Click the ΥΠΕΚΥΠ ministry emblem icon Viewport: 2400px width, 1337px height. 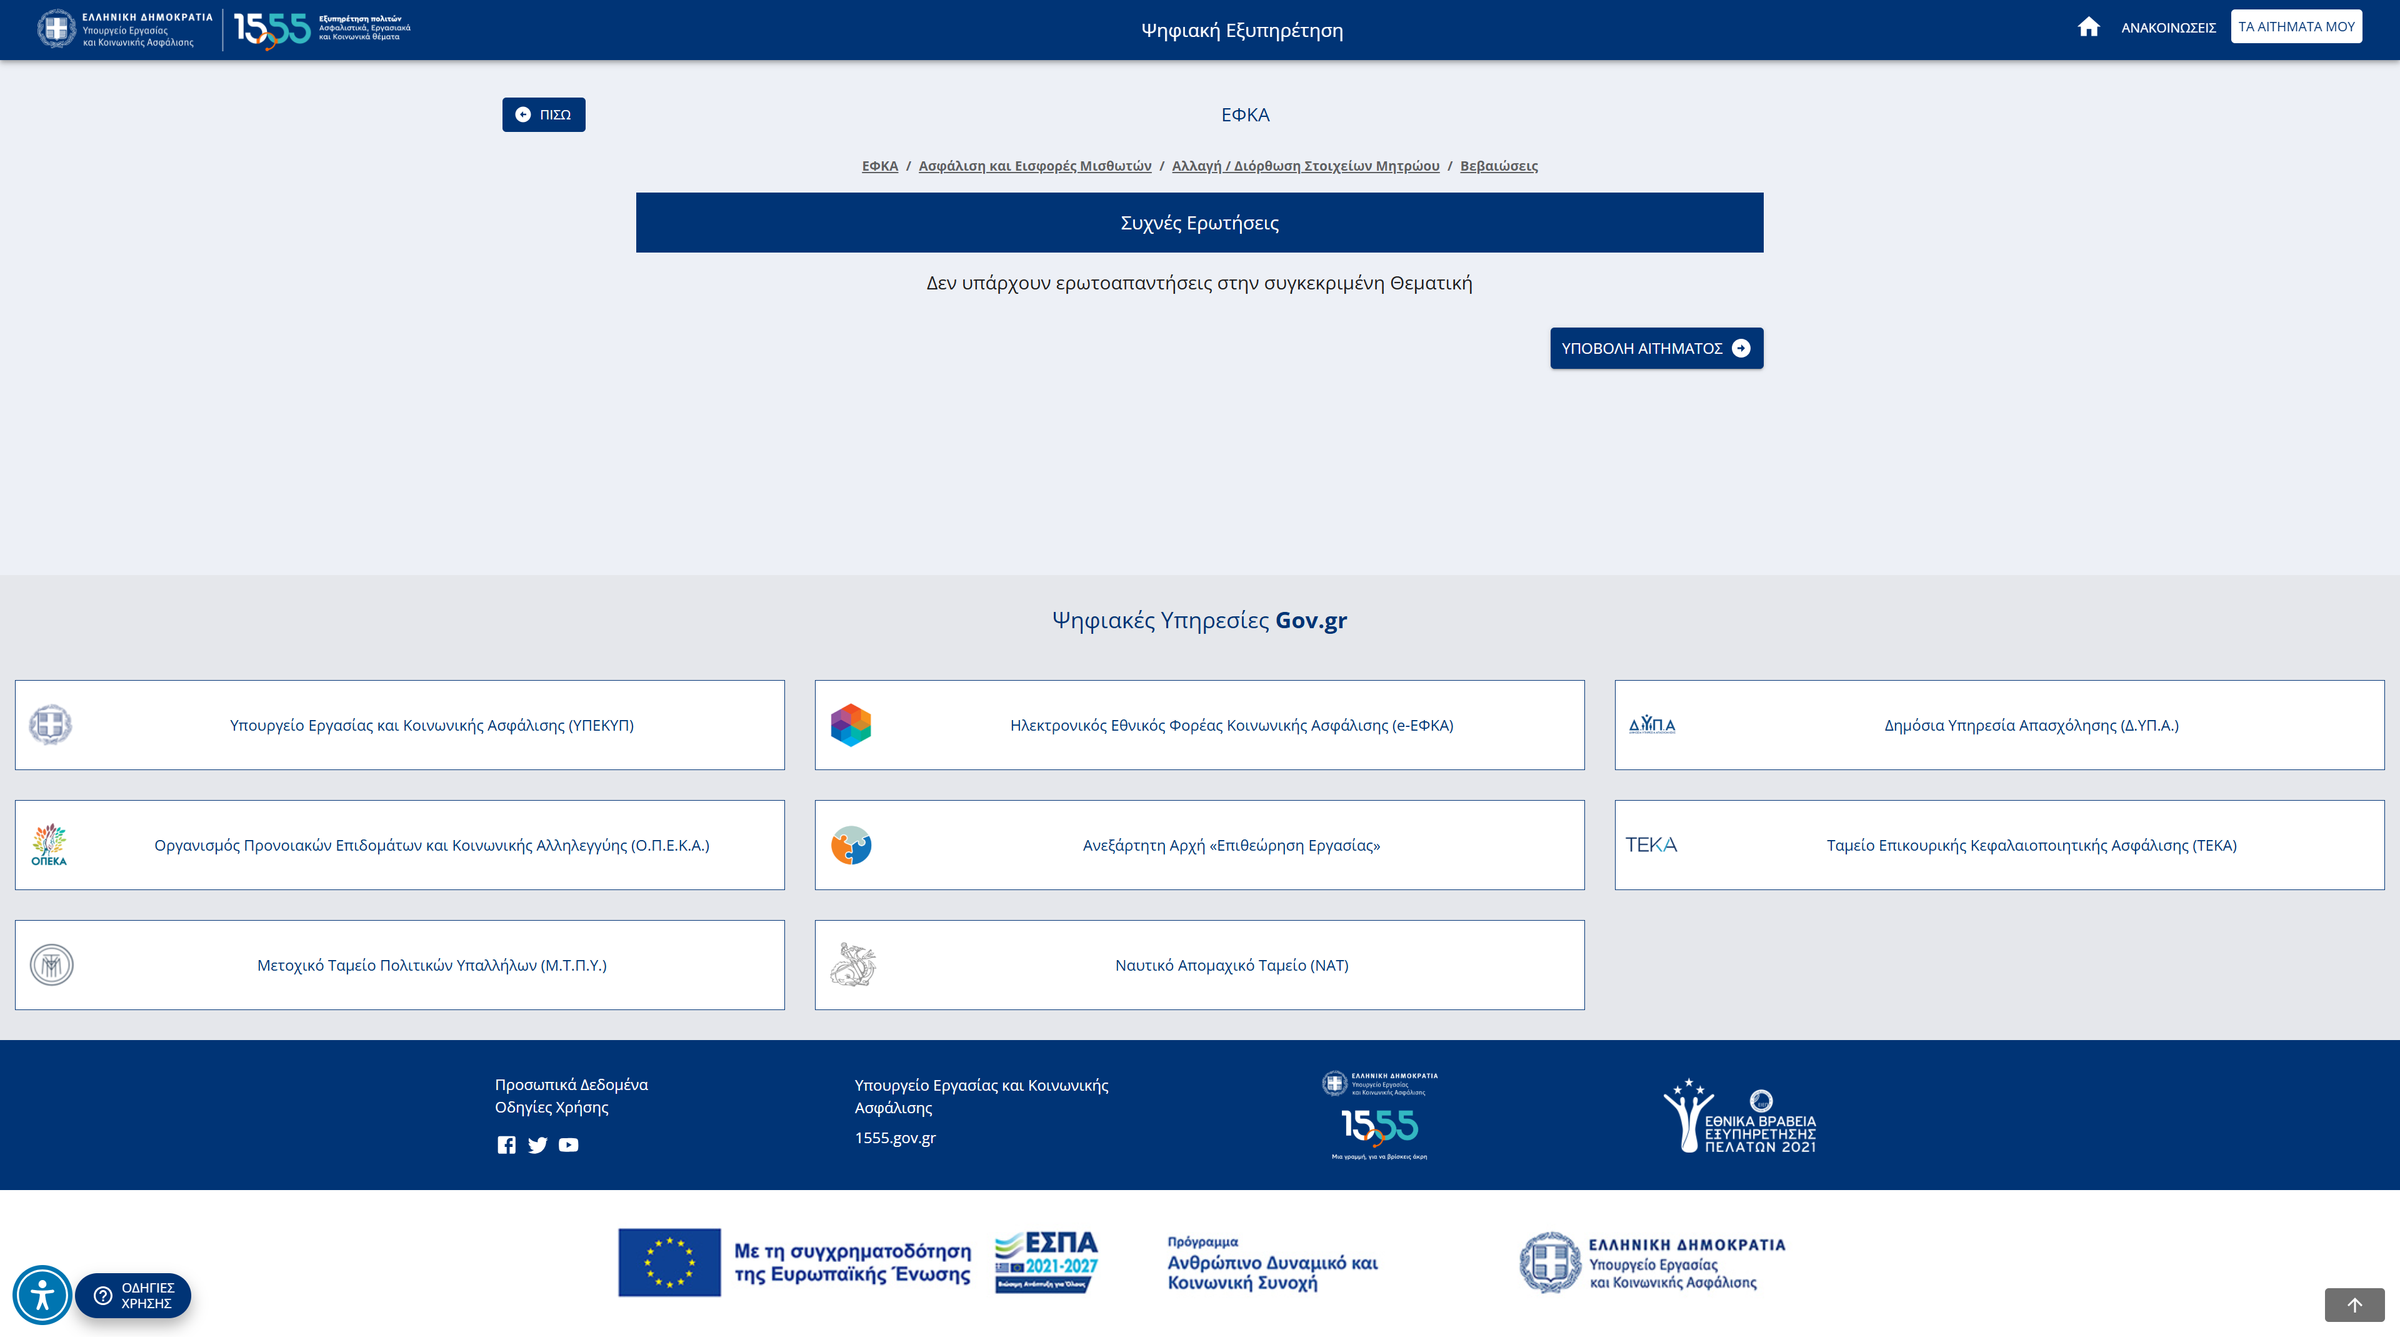point(51,725)
